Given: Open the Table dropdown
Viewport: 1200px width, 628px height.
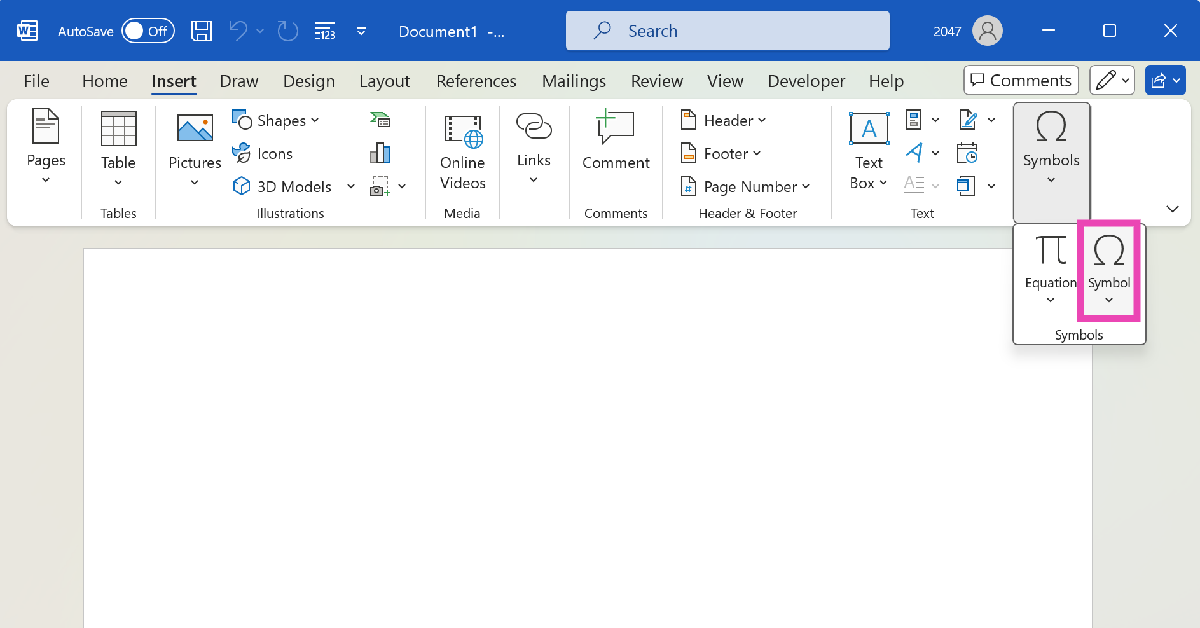Looking at the screenshot, I should pyautogui.click(x=118, y=150).
